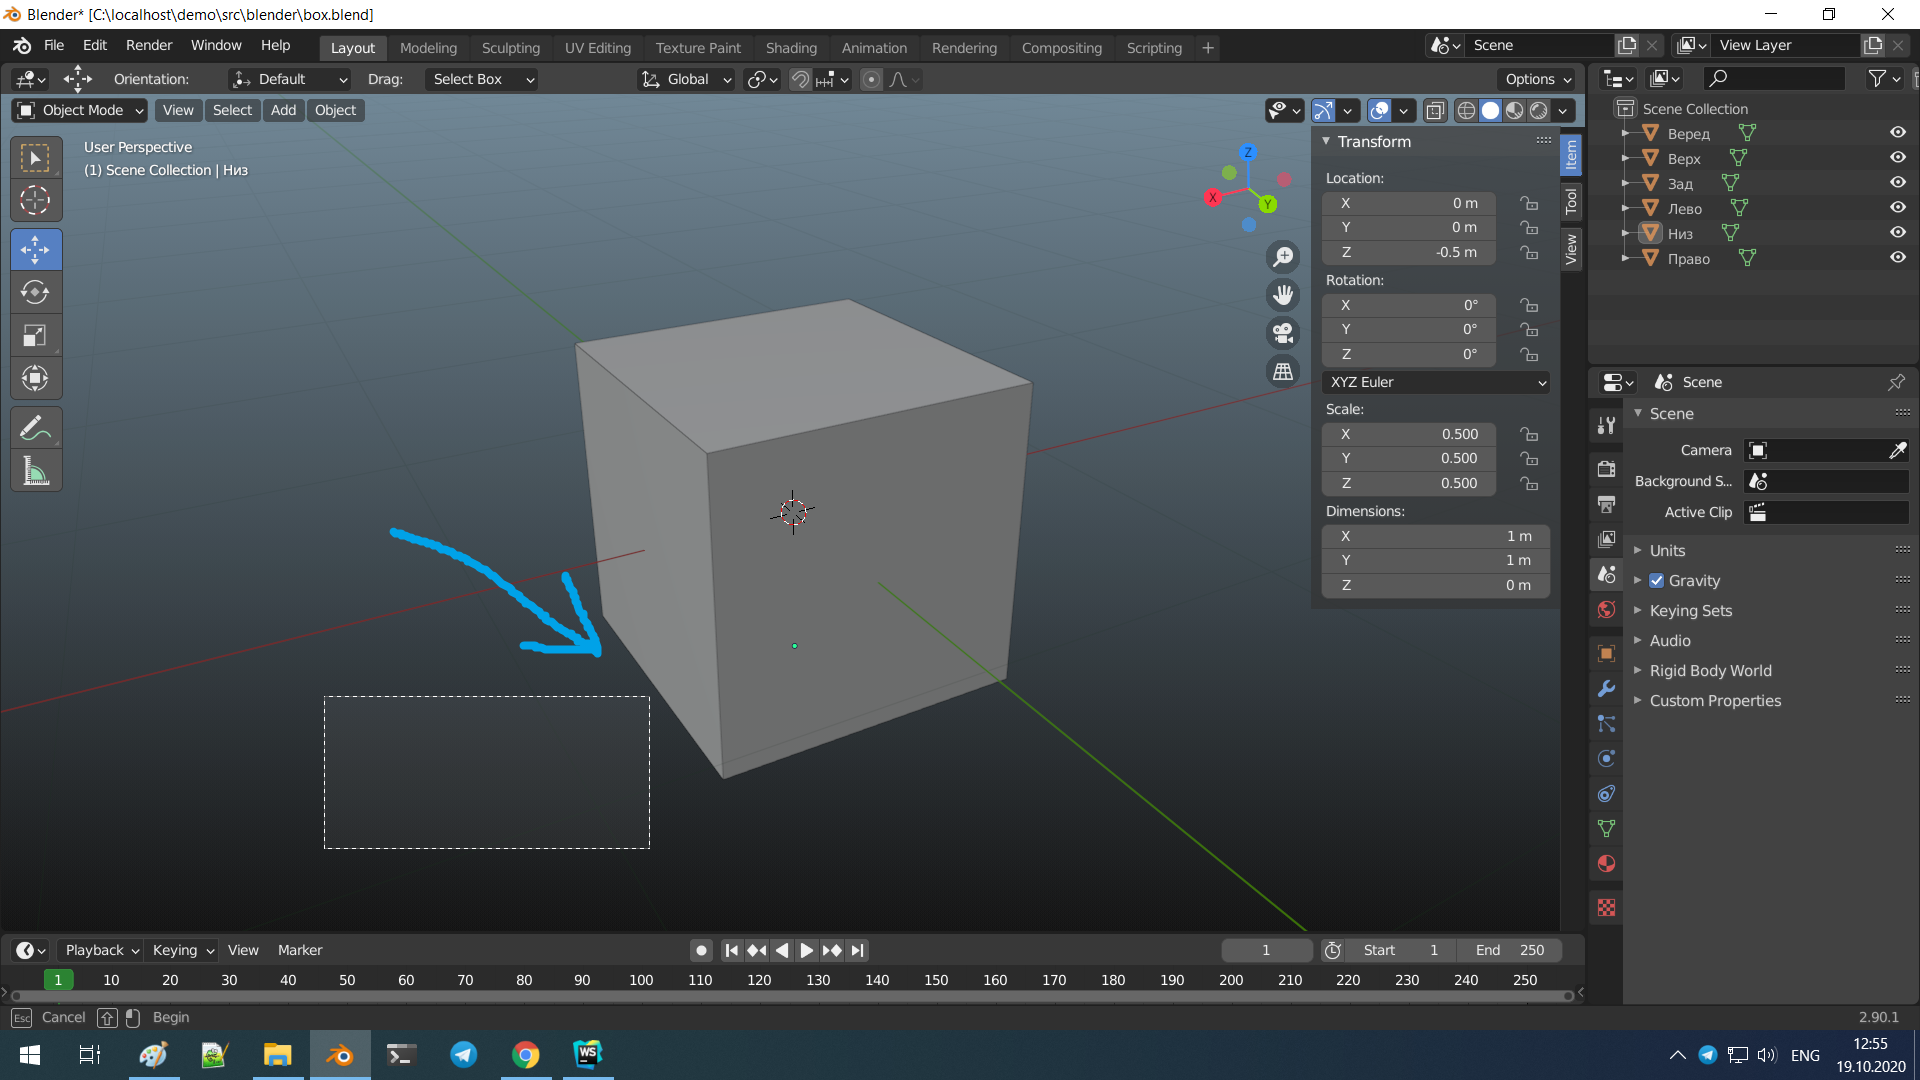
Task: Switch viewport to wireframe shading mode
Action: 1466,111
